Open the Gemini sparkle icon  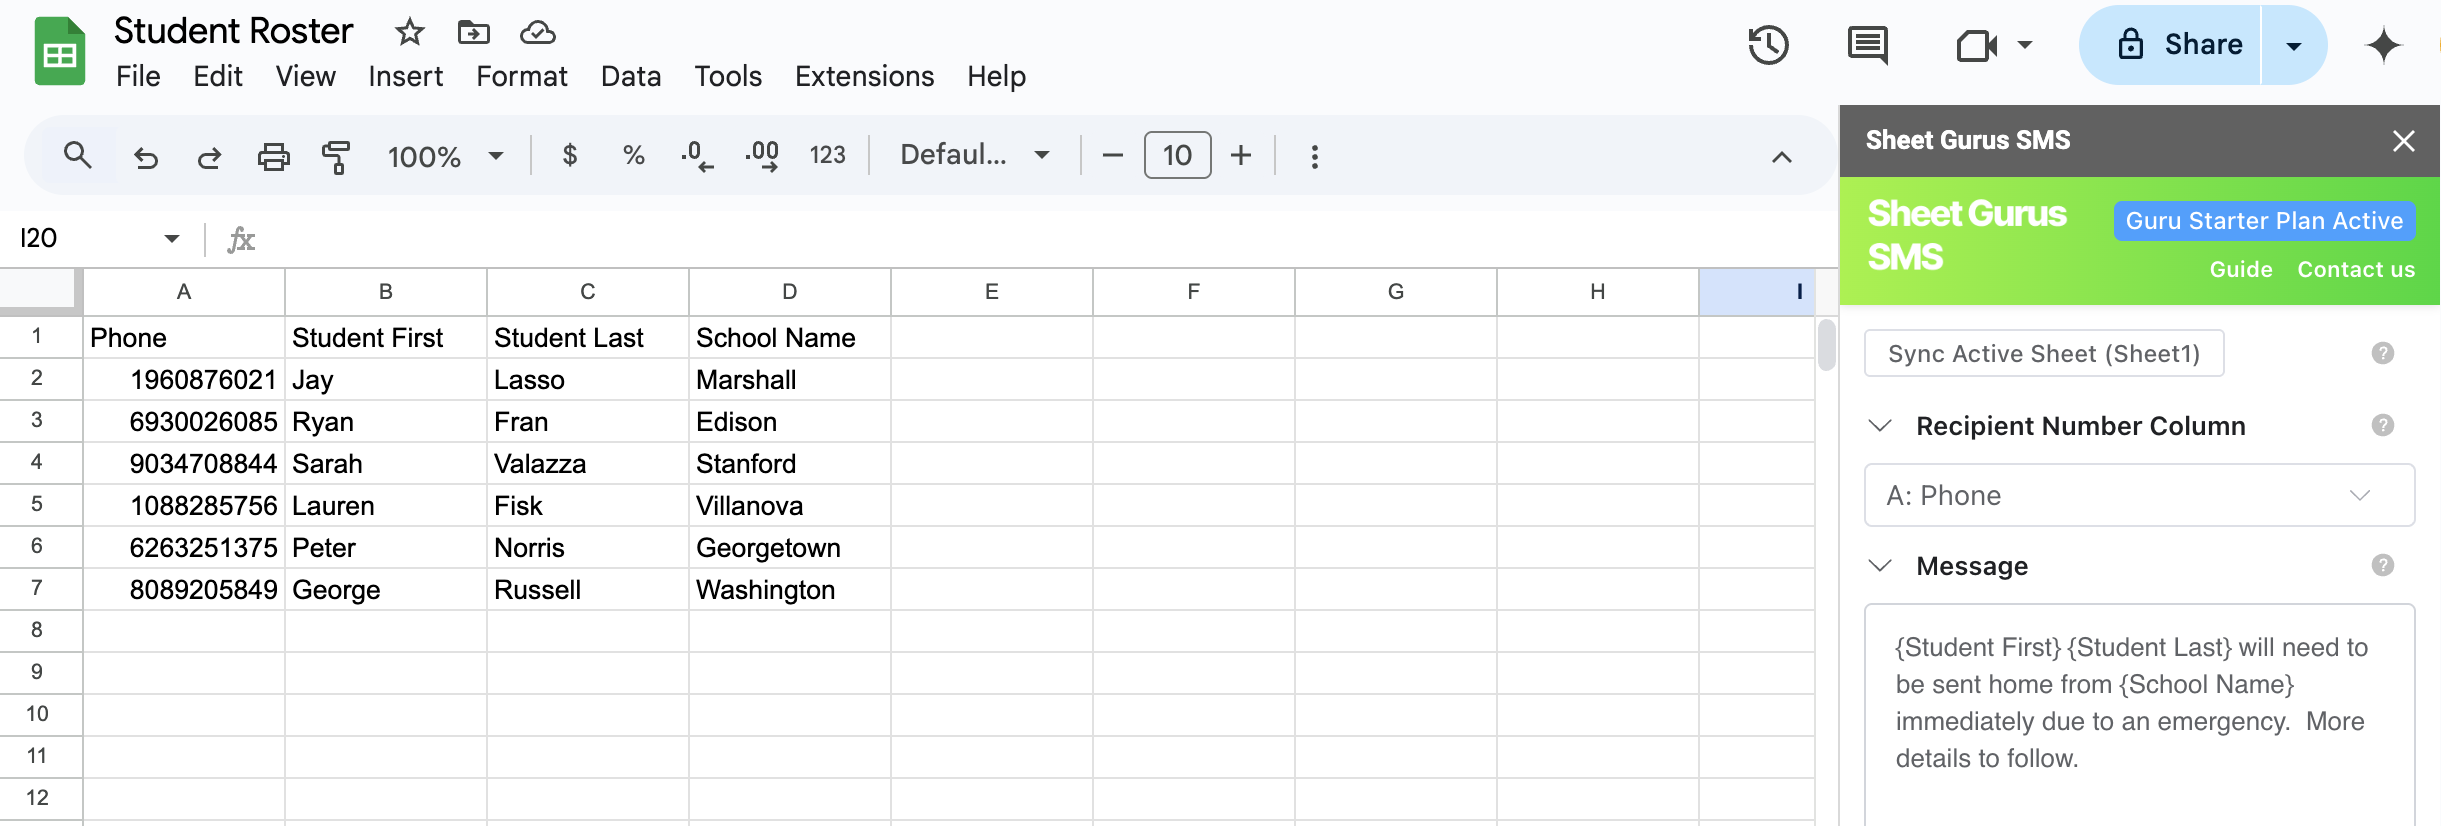coord(2383,45)
